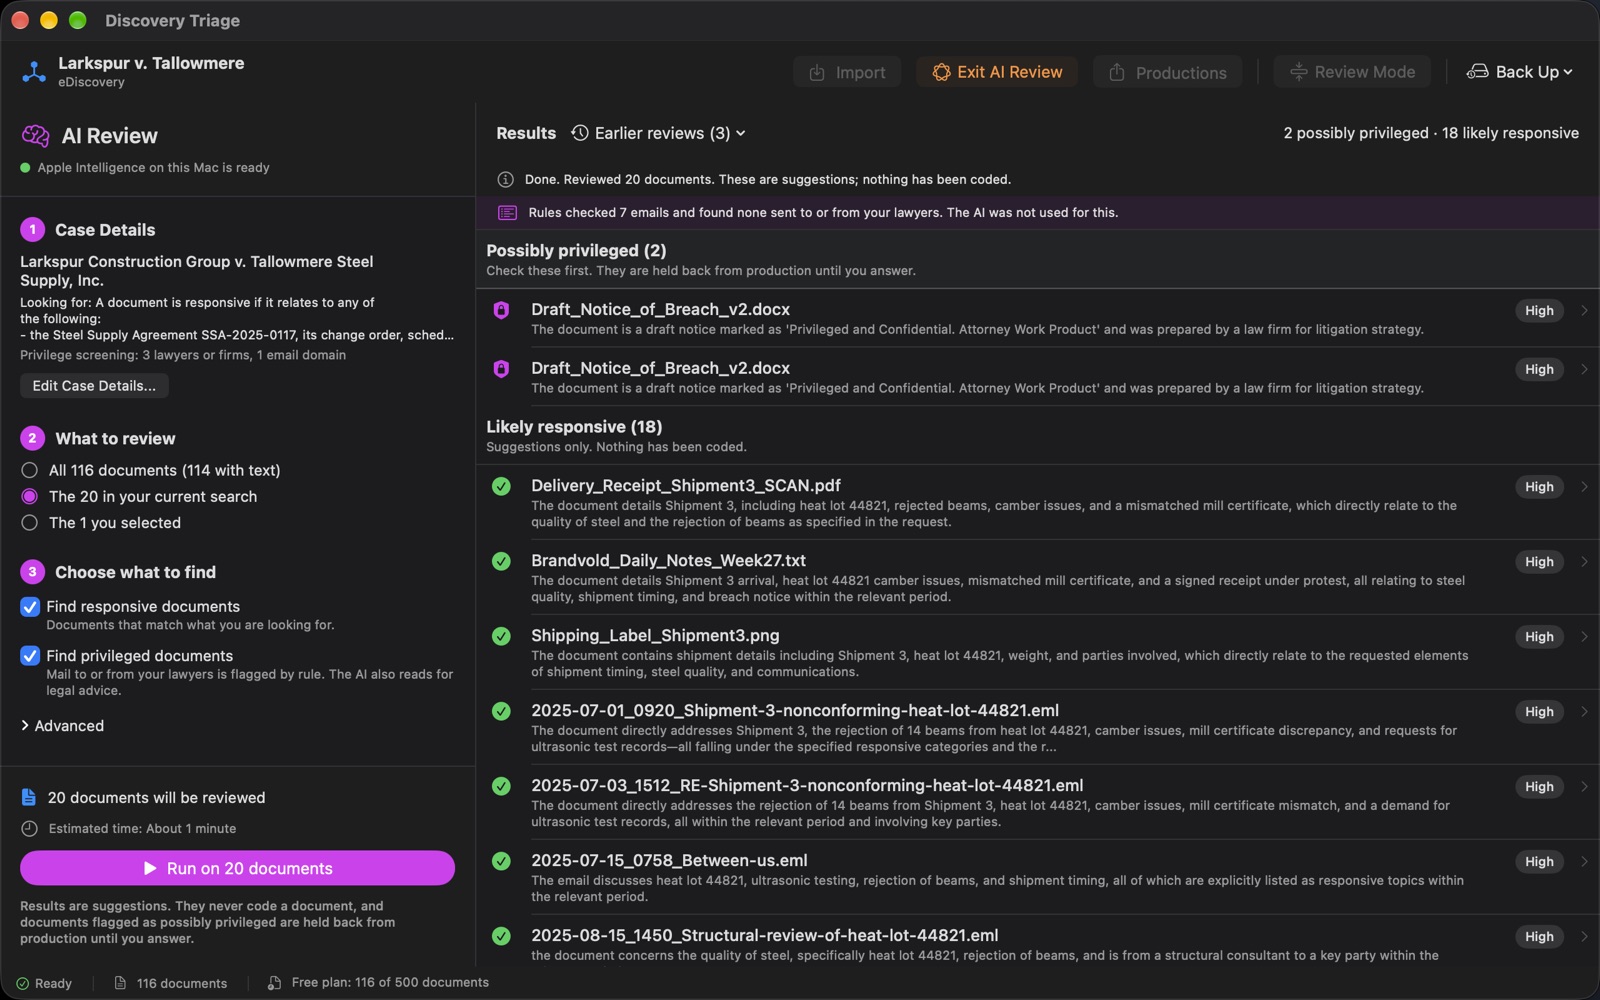Click the Larkspur v. Tallowmere case network icon
Viewport: 1600px width, 1000px height.
(x=34, y=72)
